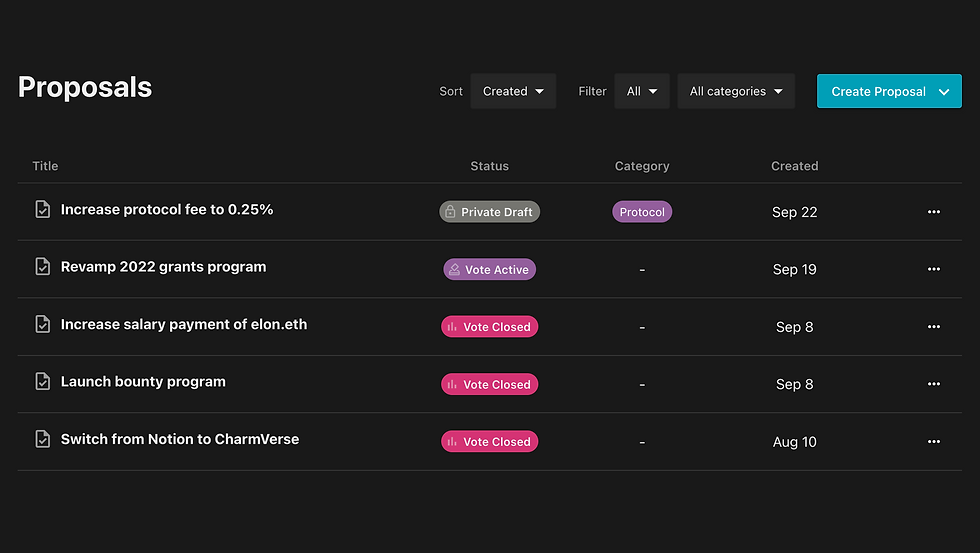Open the Created sort dropdown

click(x=513, y=91)
